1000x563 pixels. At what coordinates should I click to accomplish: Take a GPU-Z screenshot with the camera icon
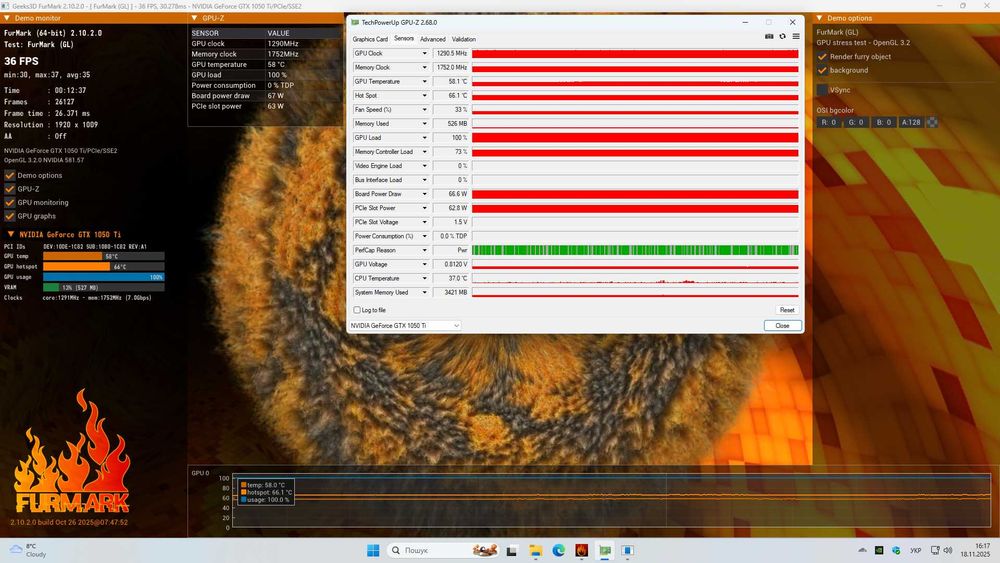point(769,36)
